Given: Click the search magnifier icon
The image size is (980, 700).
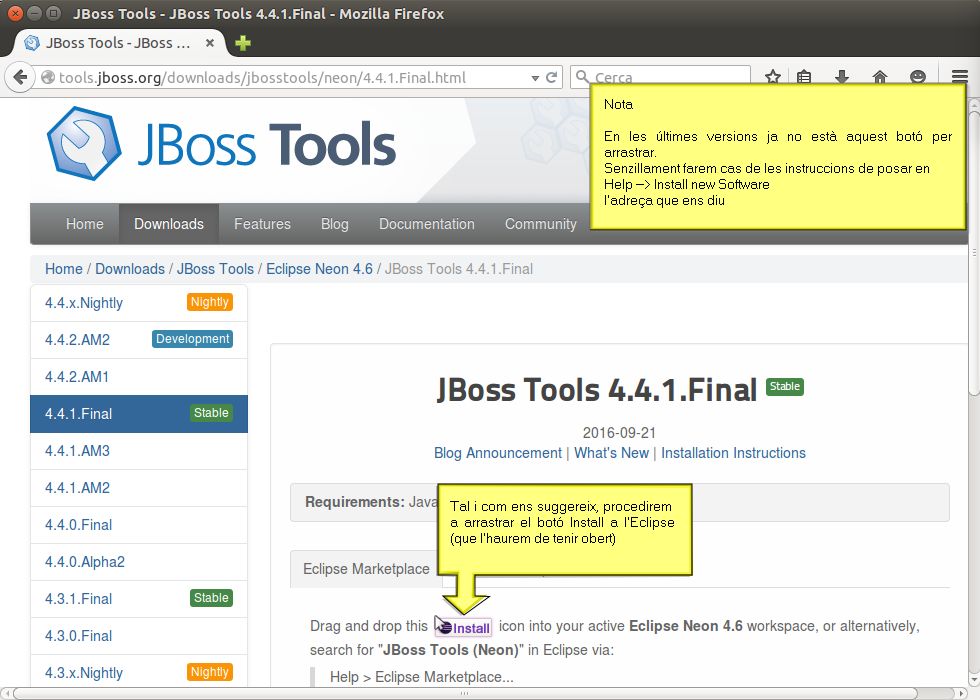Looking at the screenshot, I should (582, 77).
